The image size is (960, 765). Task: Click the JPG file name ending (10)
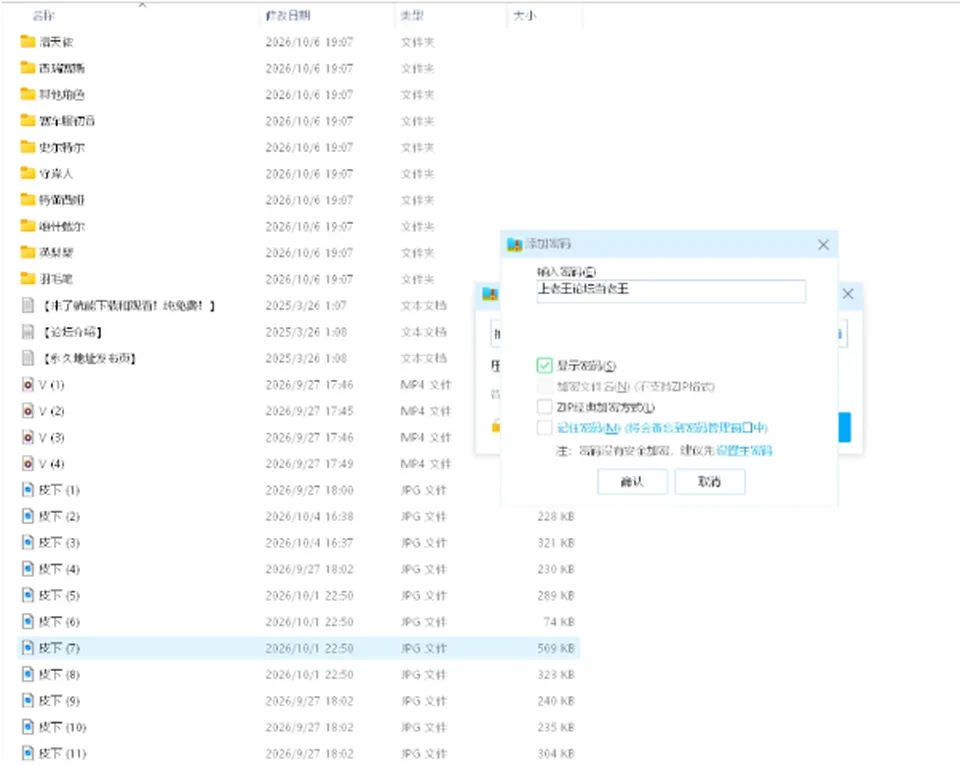pos(62,726)
